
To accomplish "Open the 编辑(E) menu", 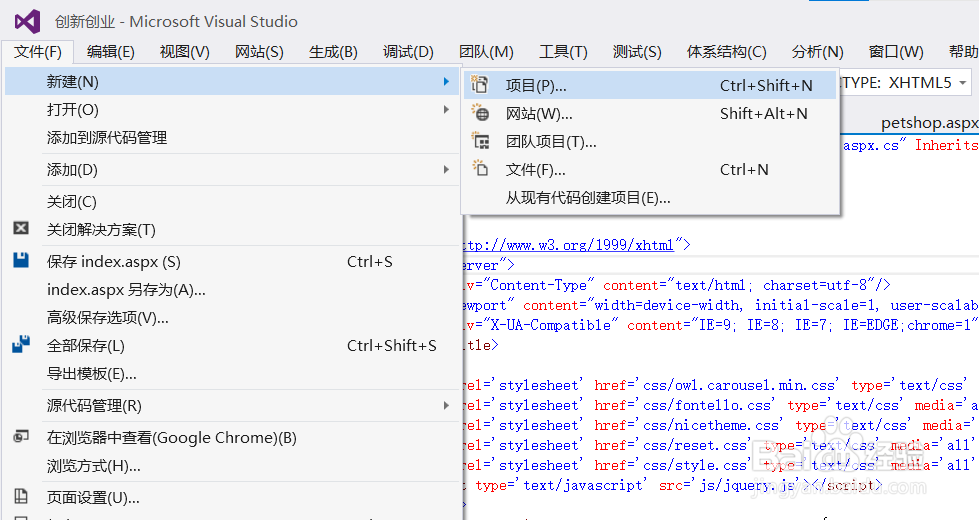I will (x=111, y=52).
